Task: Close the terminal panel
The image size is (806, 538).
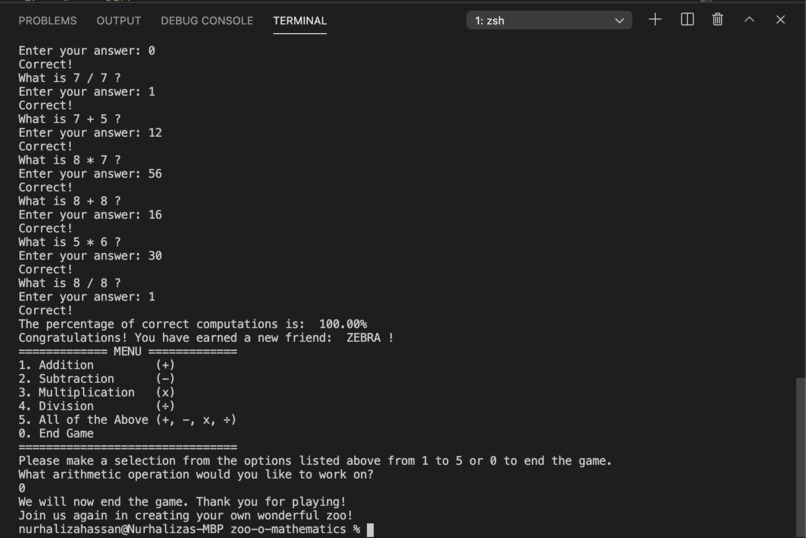Action: click(x=780, y=20)
